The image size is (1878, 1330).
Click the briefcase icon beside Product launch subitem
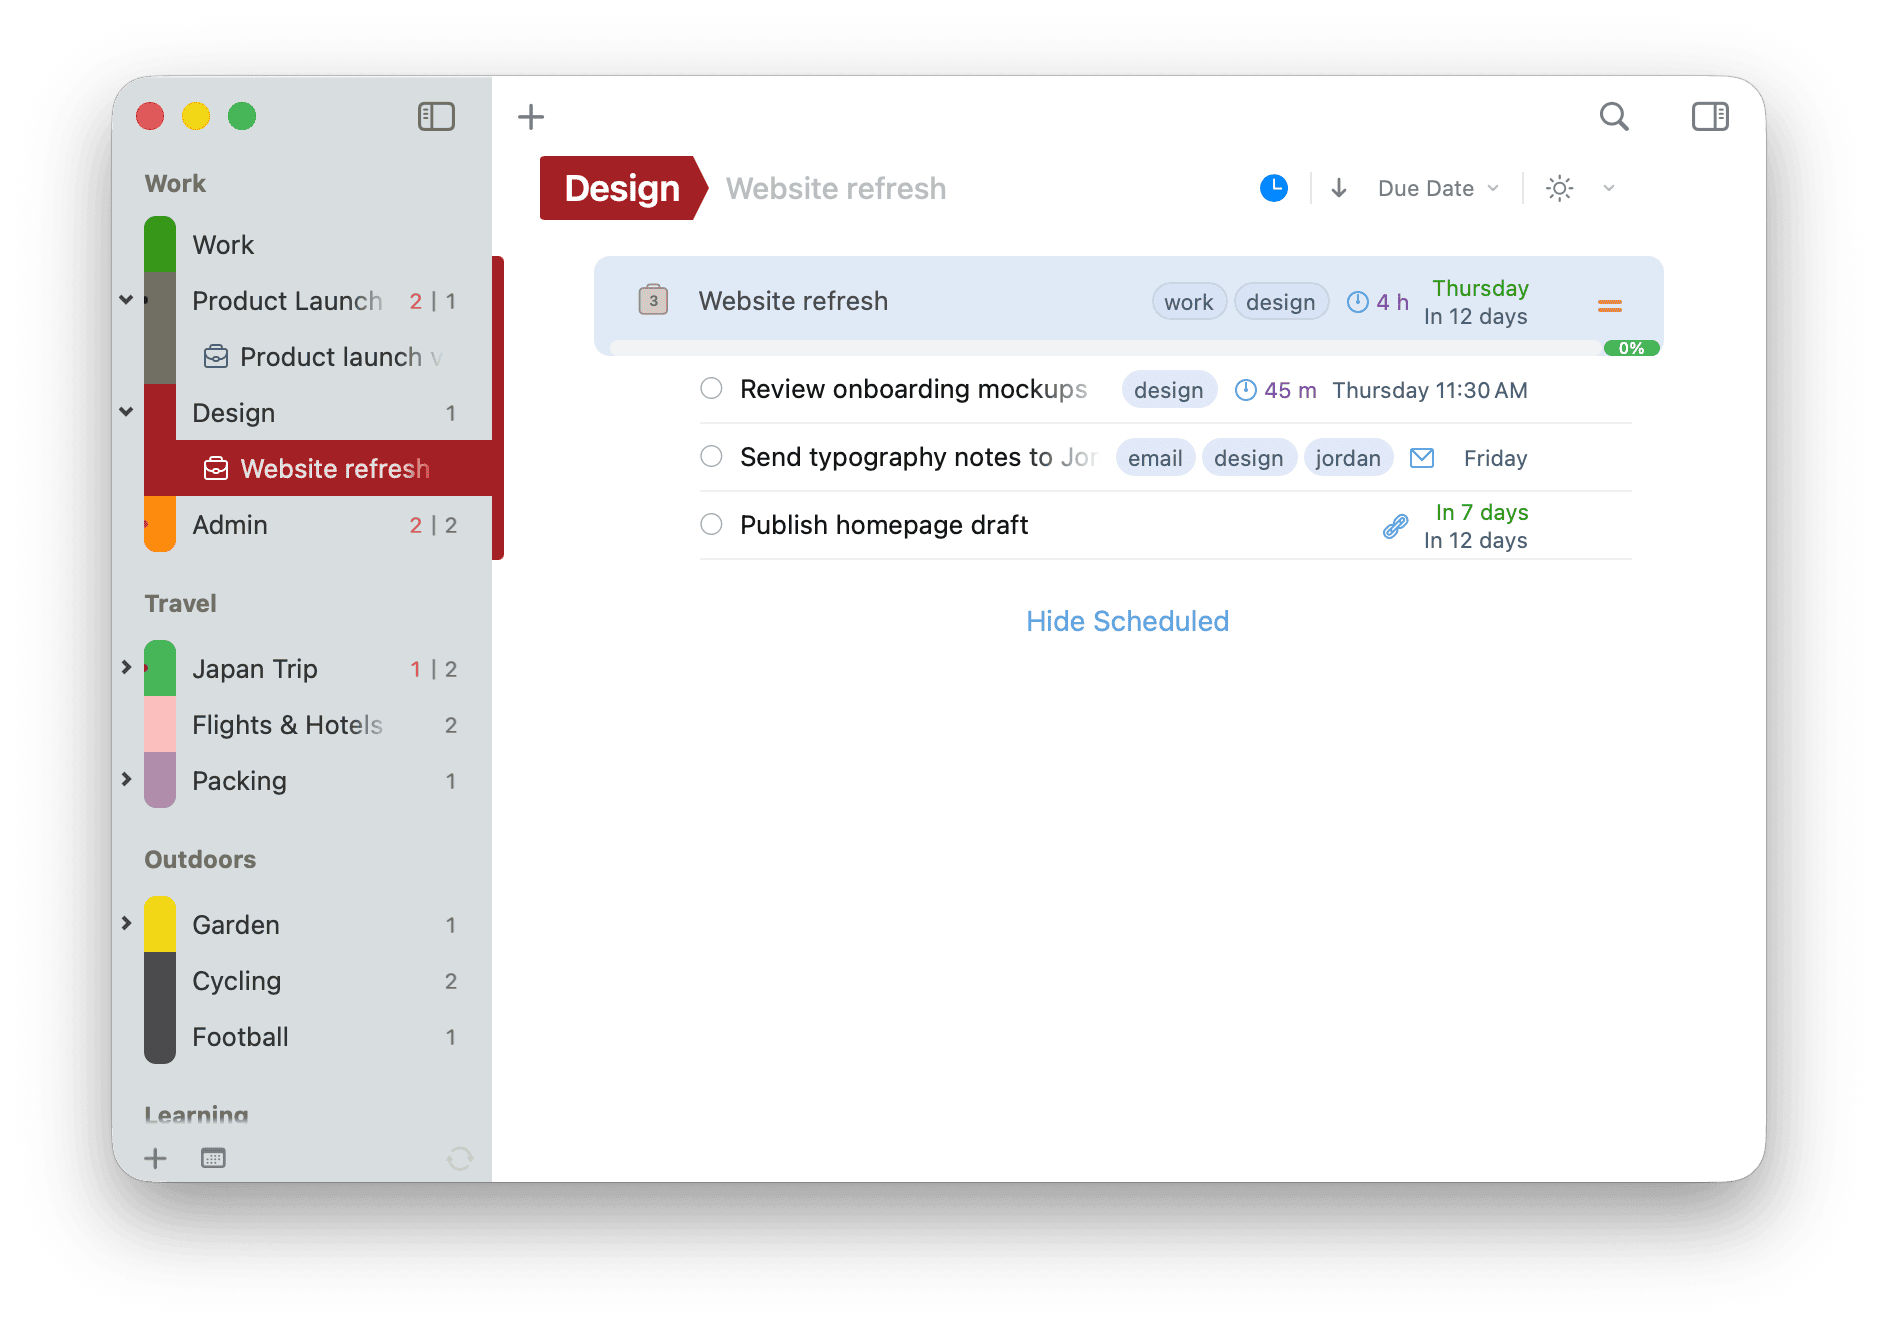(x=216, y=357)
